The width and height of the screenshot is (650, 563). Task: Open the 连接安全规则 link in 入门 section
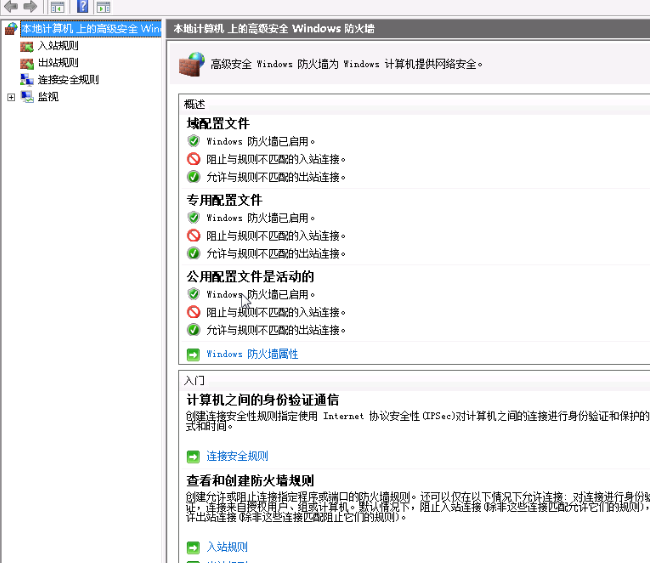pyautogui.click(x=237, y=456)
